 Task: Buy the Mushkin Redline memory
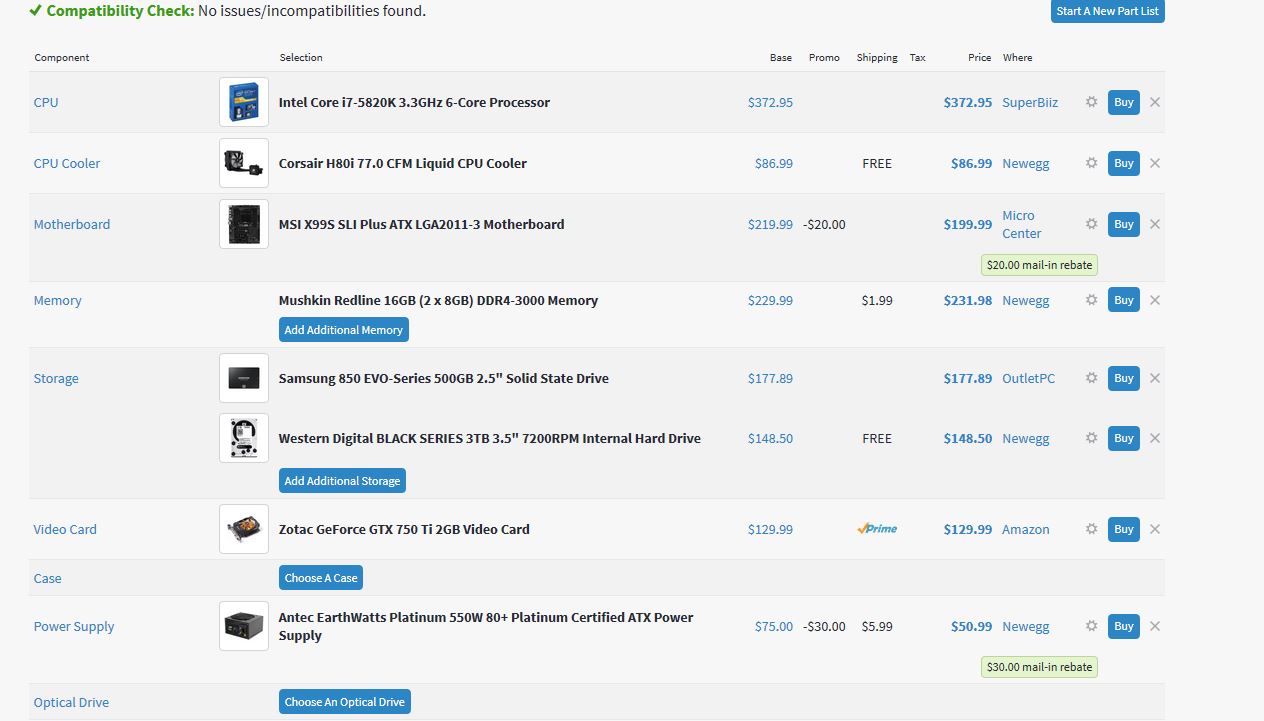click(x=1124, y=300)
